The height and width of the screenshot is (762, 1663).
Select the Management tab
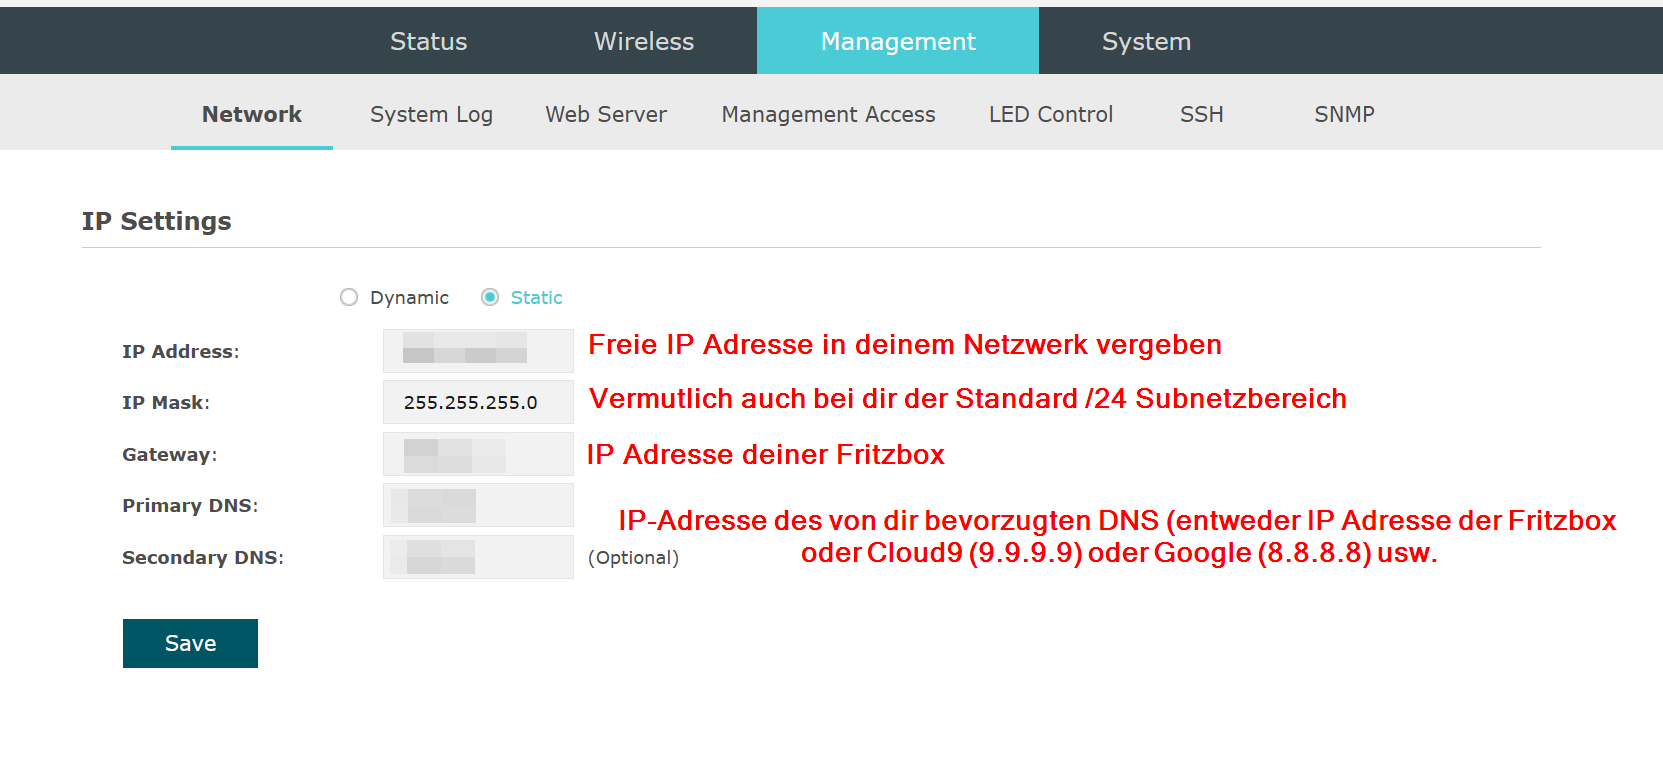898,41
